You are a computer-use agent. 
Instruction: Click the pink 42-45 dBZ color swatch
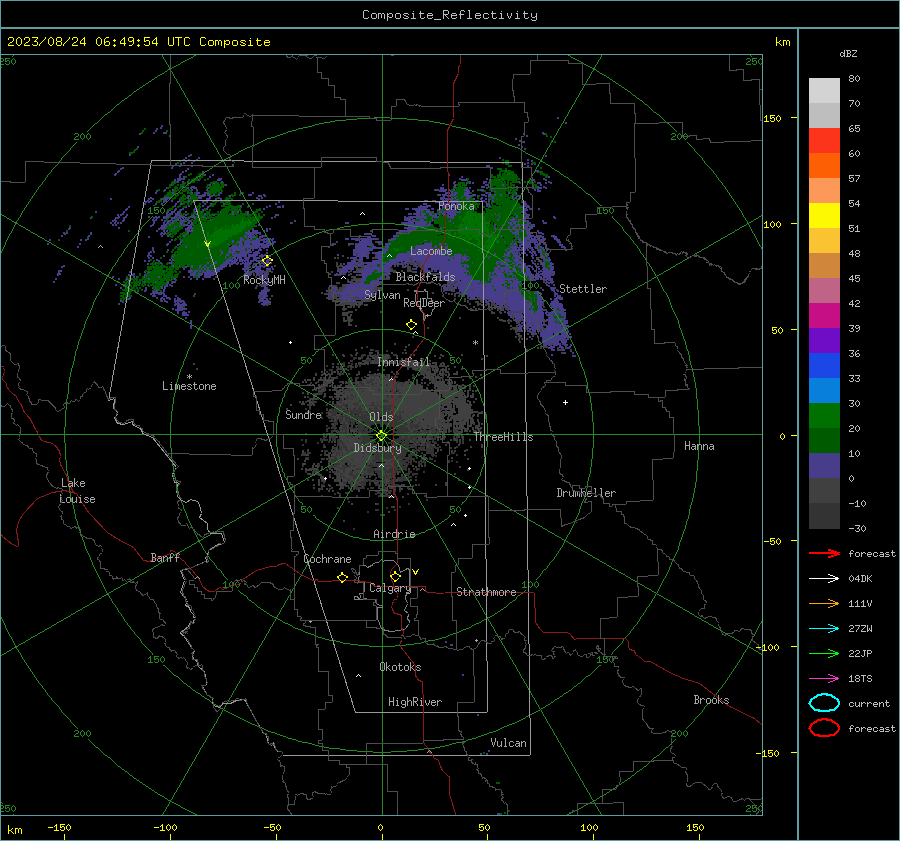click(824, 290)
